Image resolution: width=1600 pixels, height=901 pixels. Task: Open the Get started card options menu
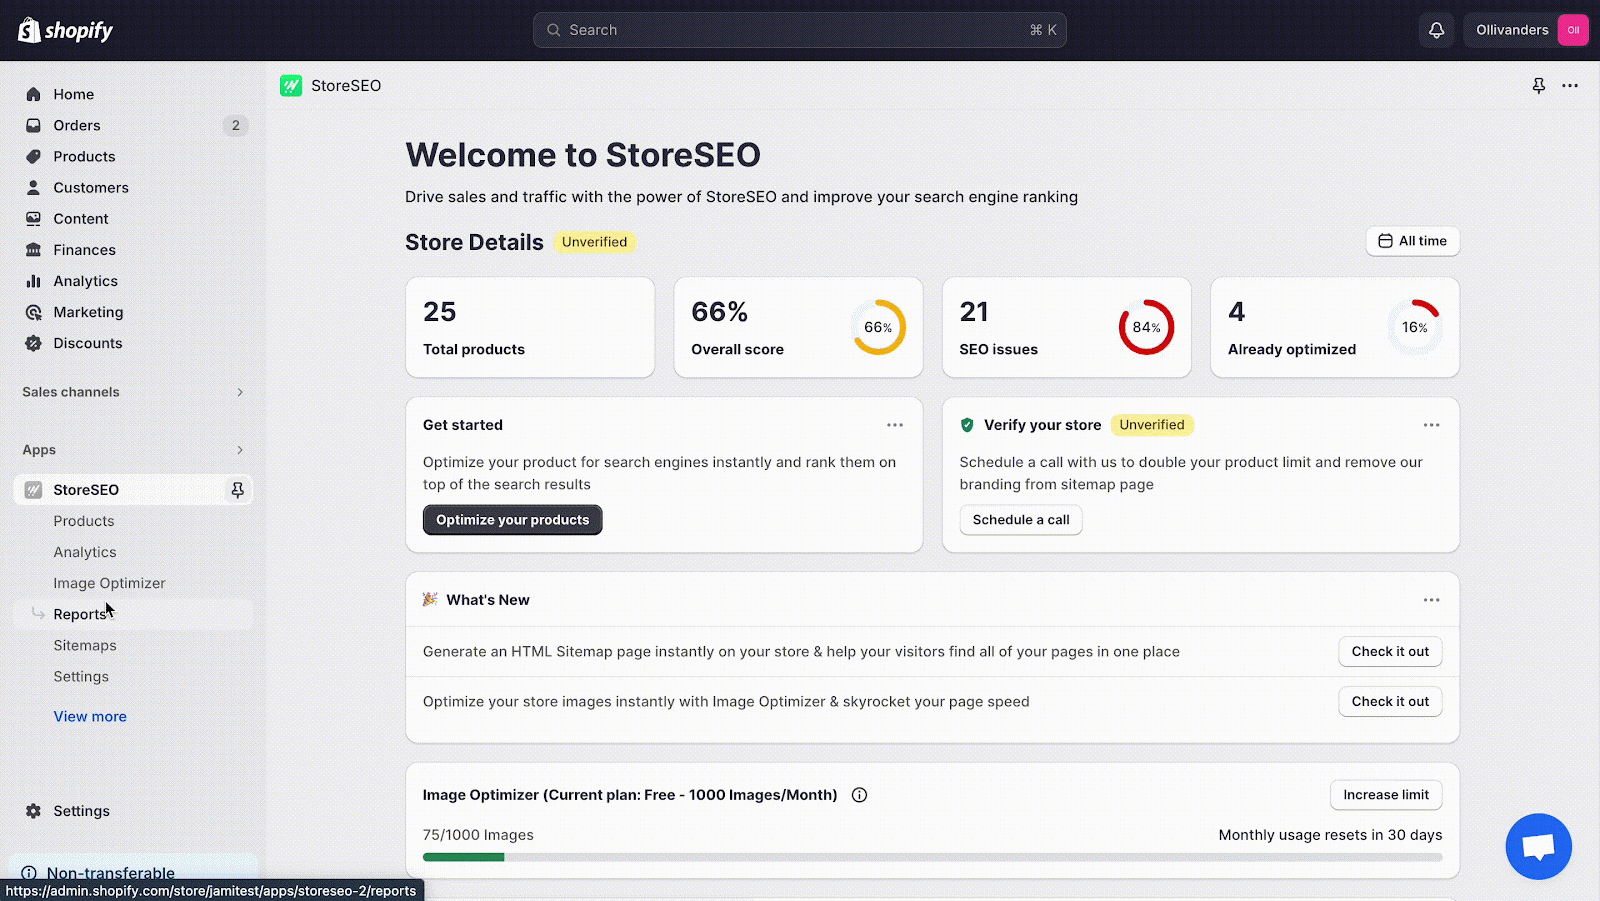click(x=895, y=425)
